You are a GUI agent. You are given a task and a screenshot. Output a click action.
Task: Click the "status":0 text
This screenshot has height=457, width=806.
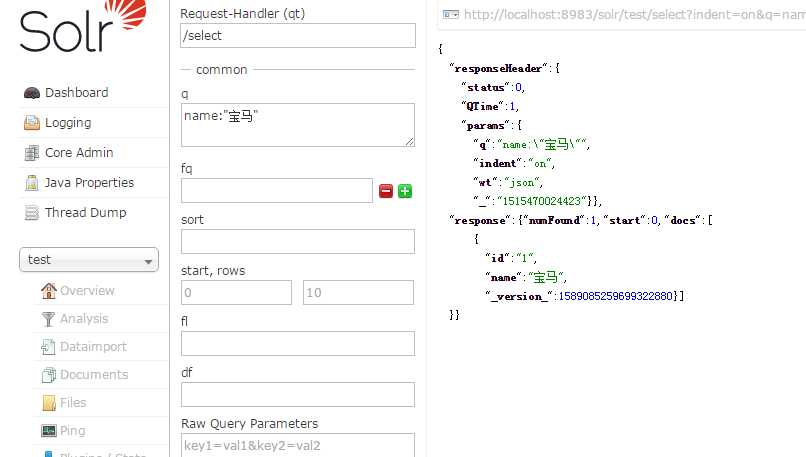click(x=493, y=87)
